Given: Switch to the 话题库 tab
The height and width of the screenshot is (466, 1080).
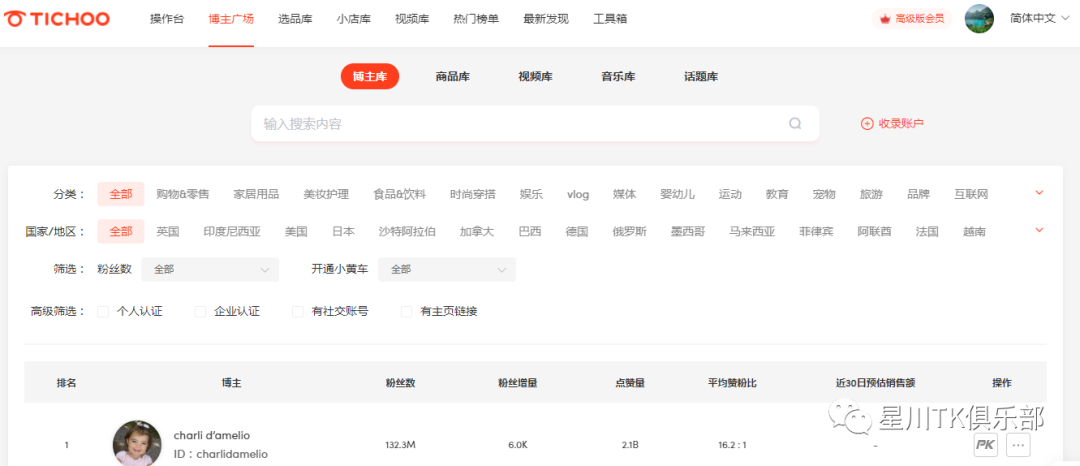Looking at the screenshot, I should (701, 76).
